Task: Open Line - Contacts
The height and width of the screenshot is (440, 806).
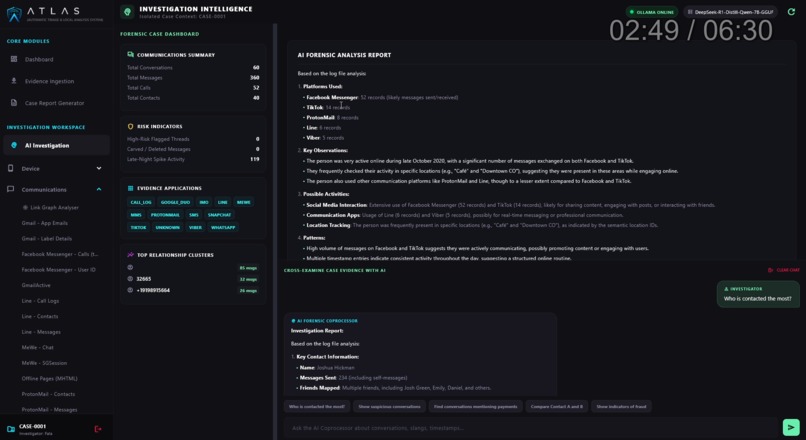Action: point(40,316)
